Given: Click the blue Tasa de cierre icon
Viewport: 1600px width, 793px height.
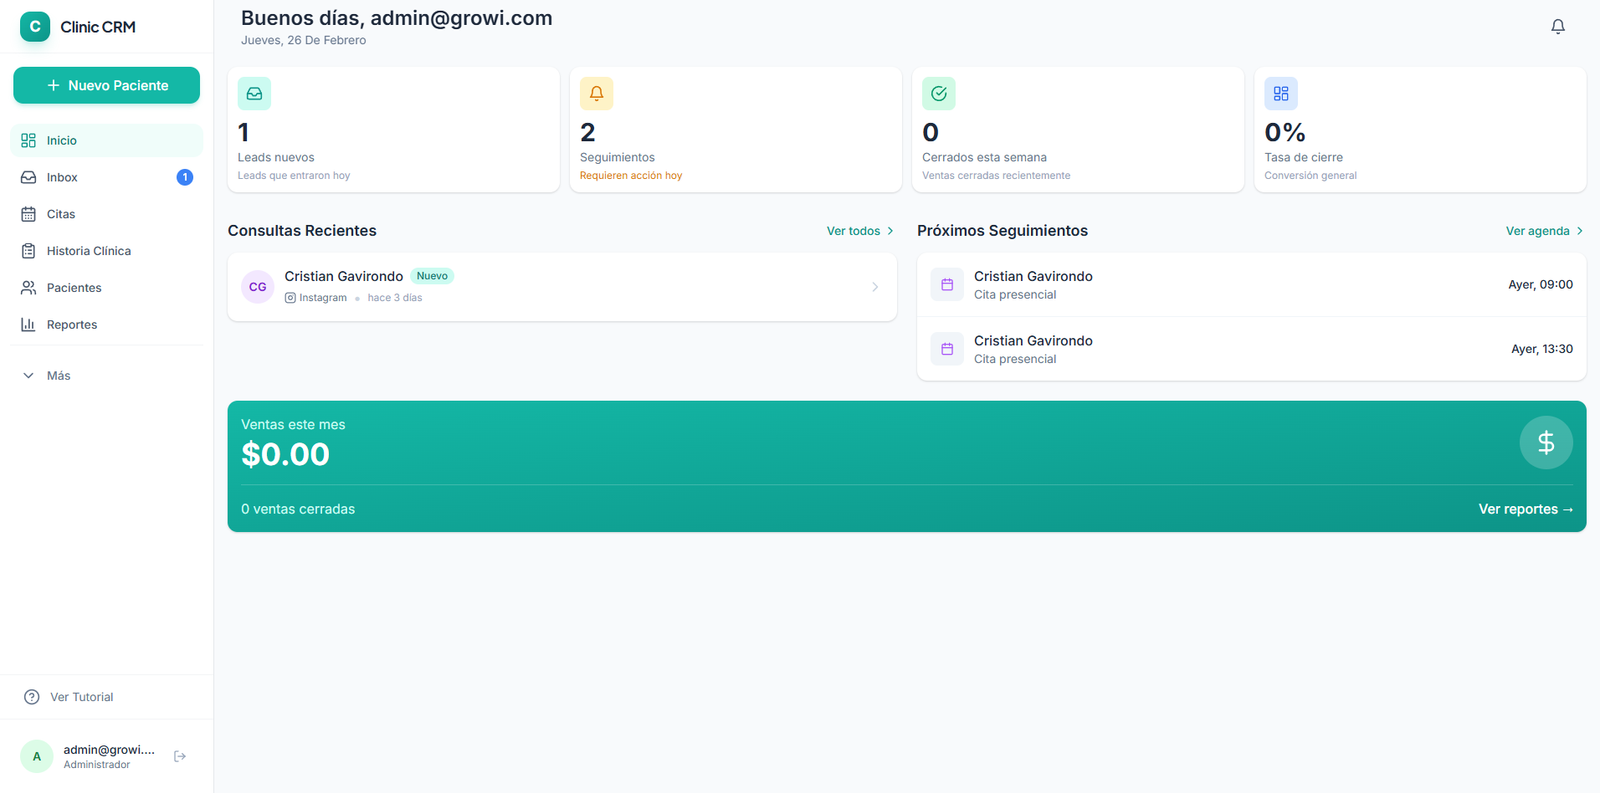Looking at the screenshot, I should [1280, 94].
